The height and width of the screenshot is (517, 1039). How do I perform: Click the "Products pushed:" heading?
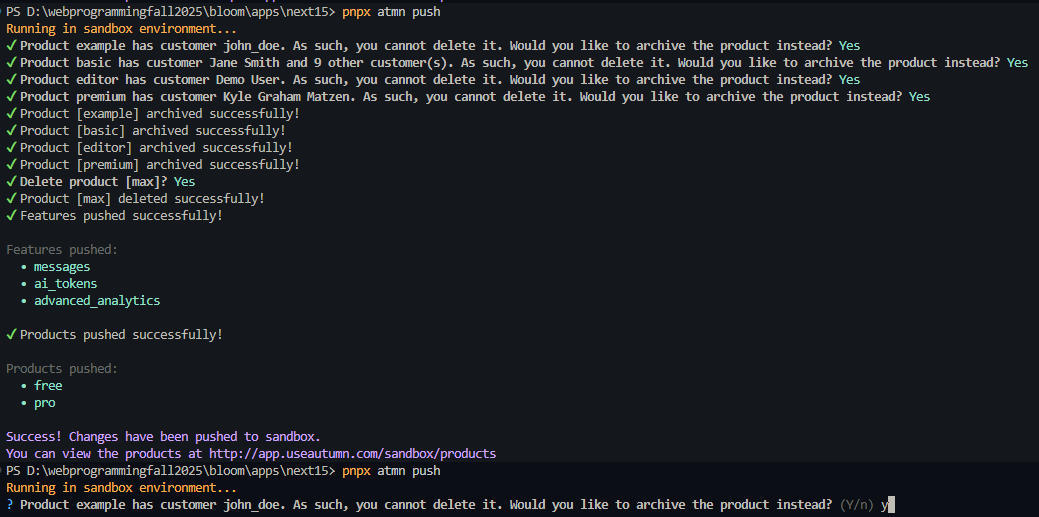coord(62,368)
